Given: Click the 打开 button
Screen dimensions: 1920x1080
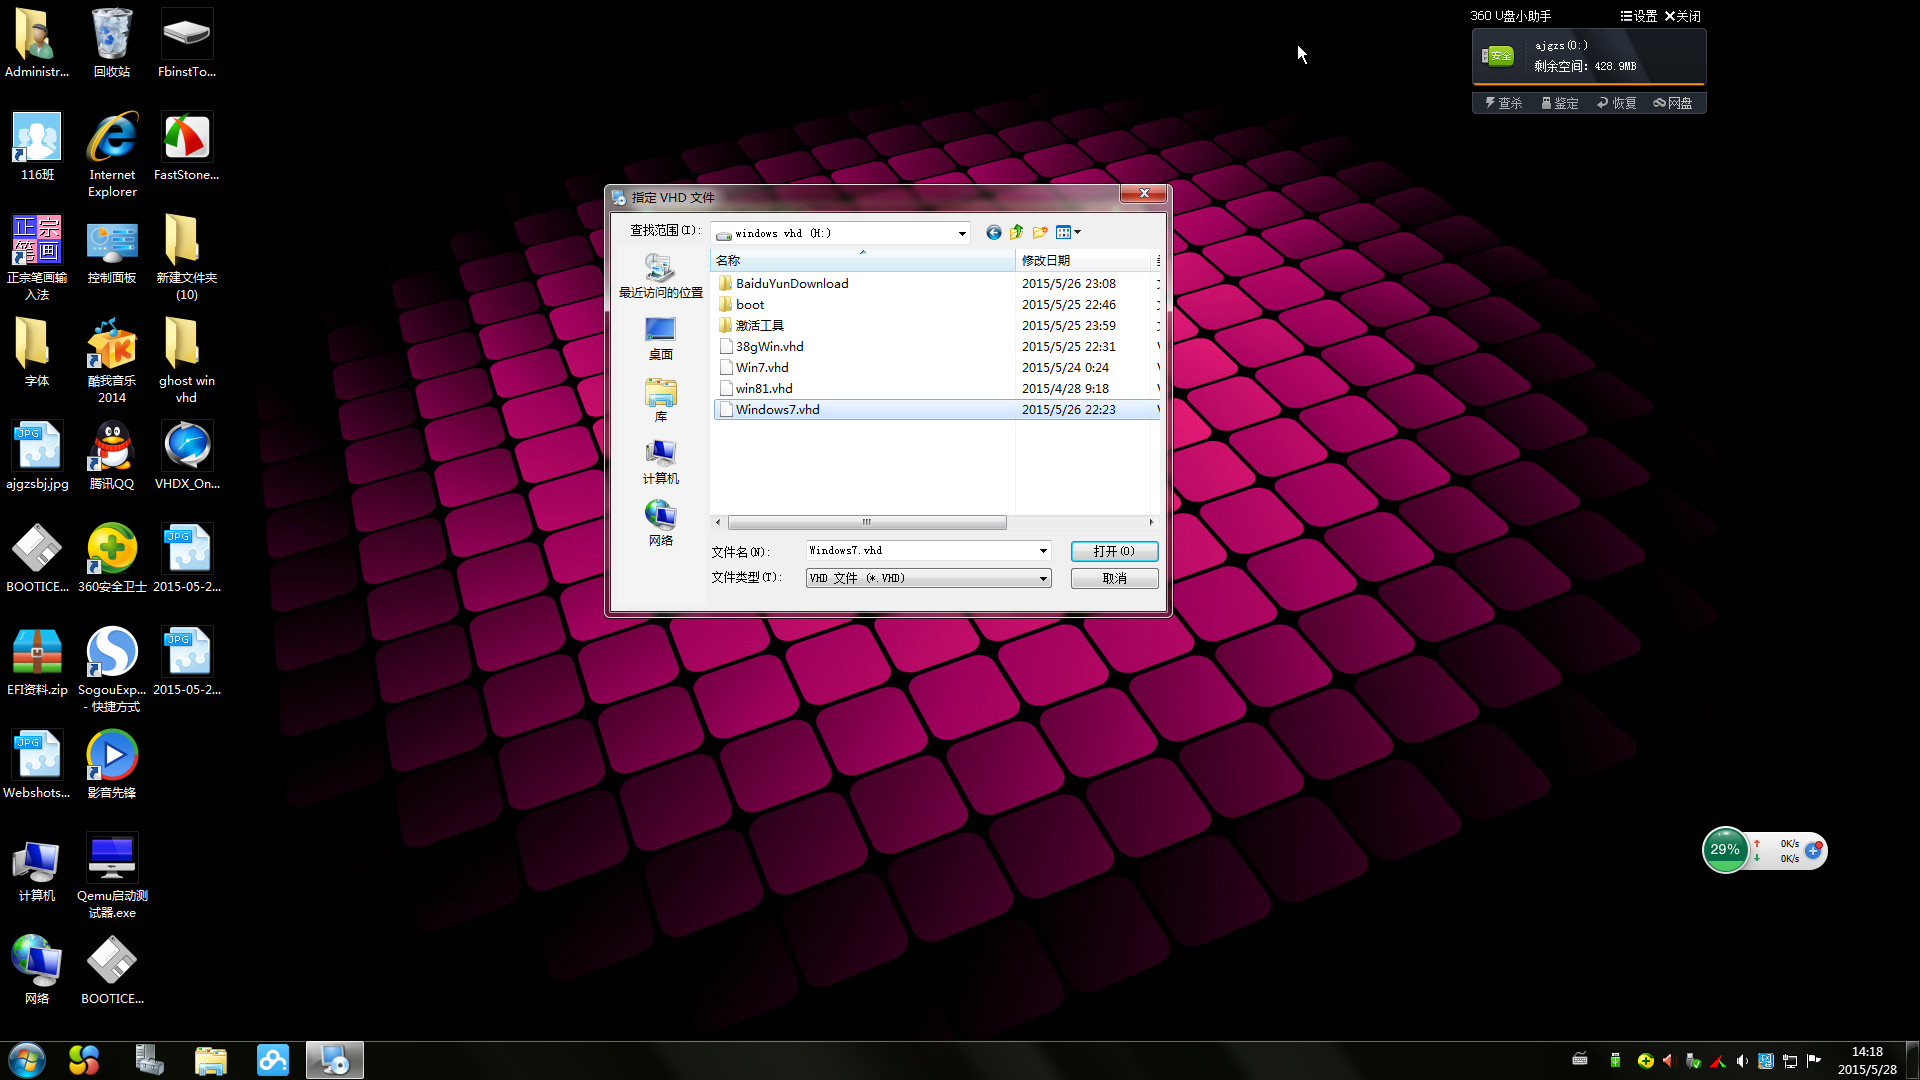Looking at the screenshot, I should pyautogui.click(x=1114, y=551).
